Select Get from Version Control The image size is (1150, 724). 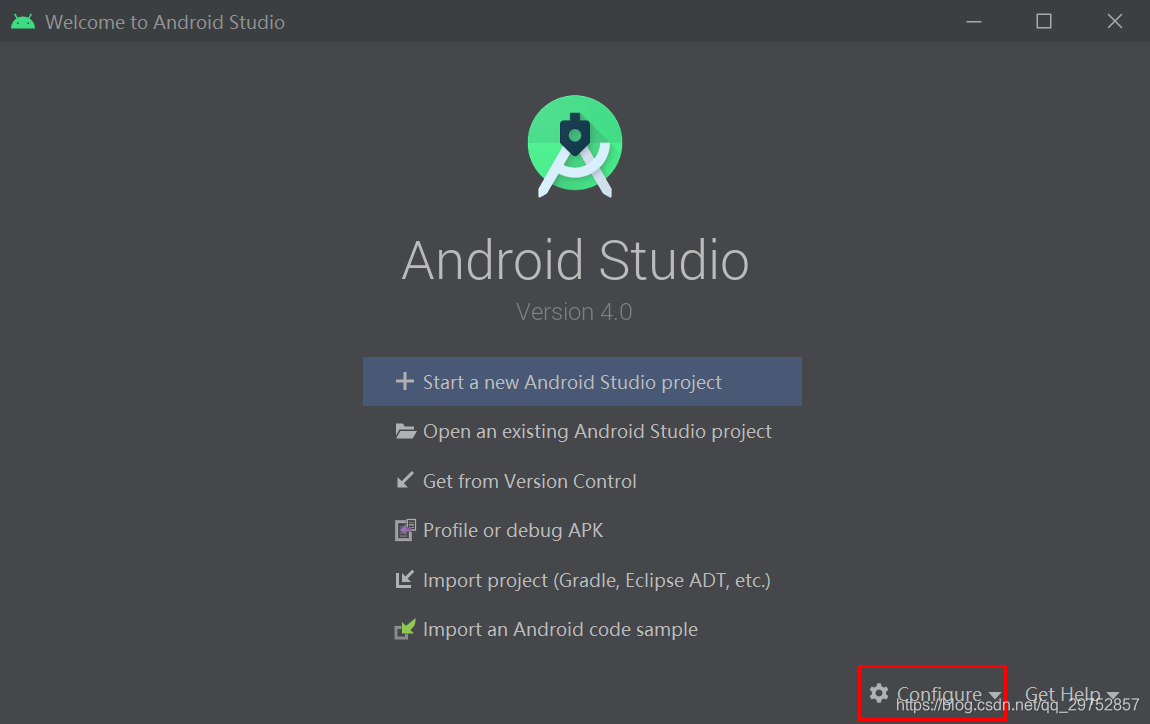529,480
